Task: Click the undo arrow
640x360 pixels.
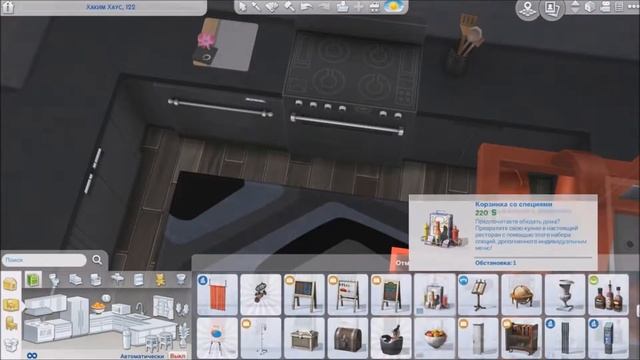Action: (306, 7)
